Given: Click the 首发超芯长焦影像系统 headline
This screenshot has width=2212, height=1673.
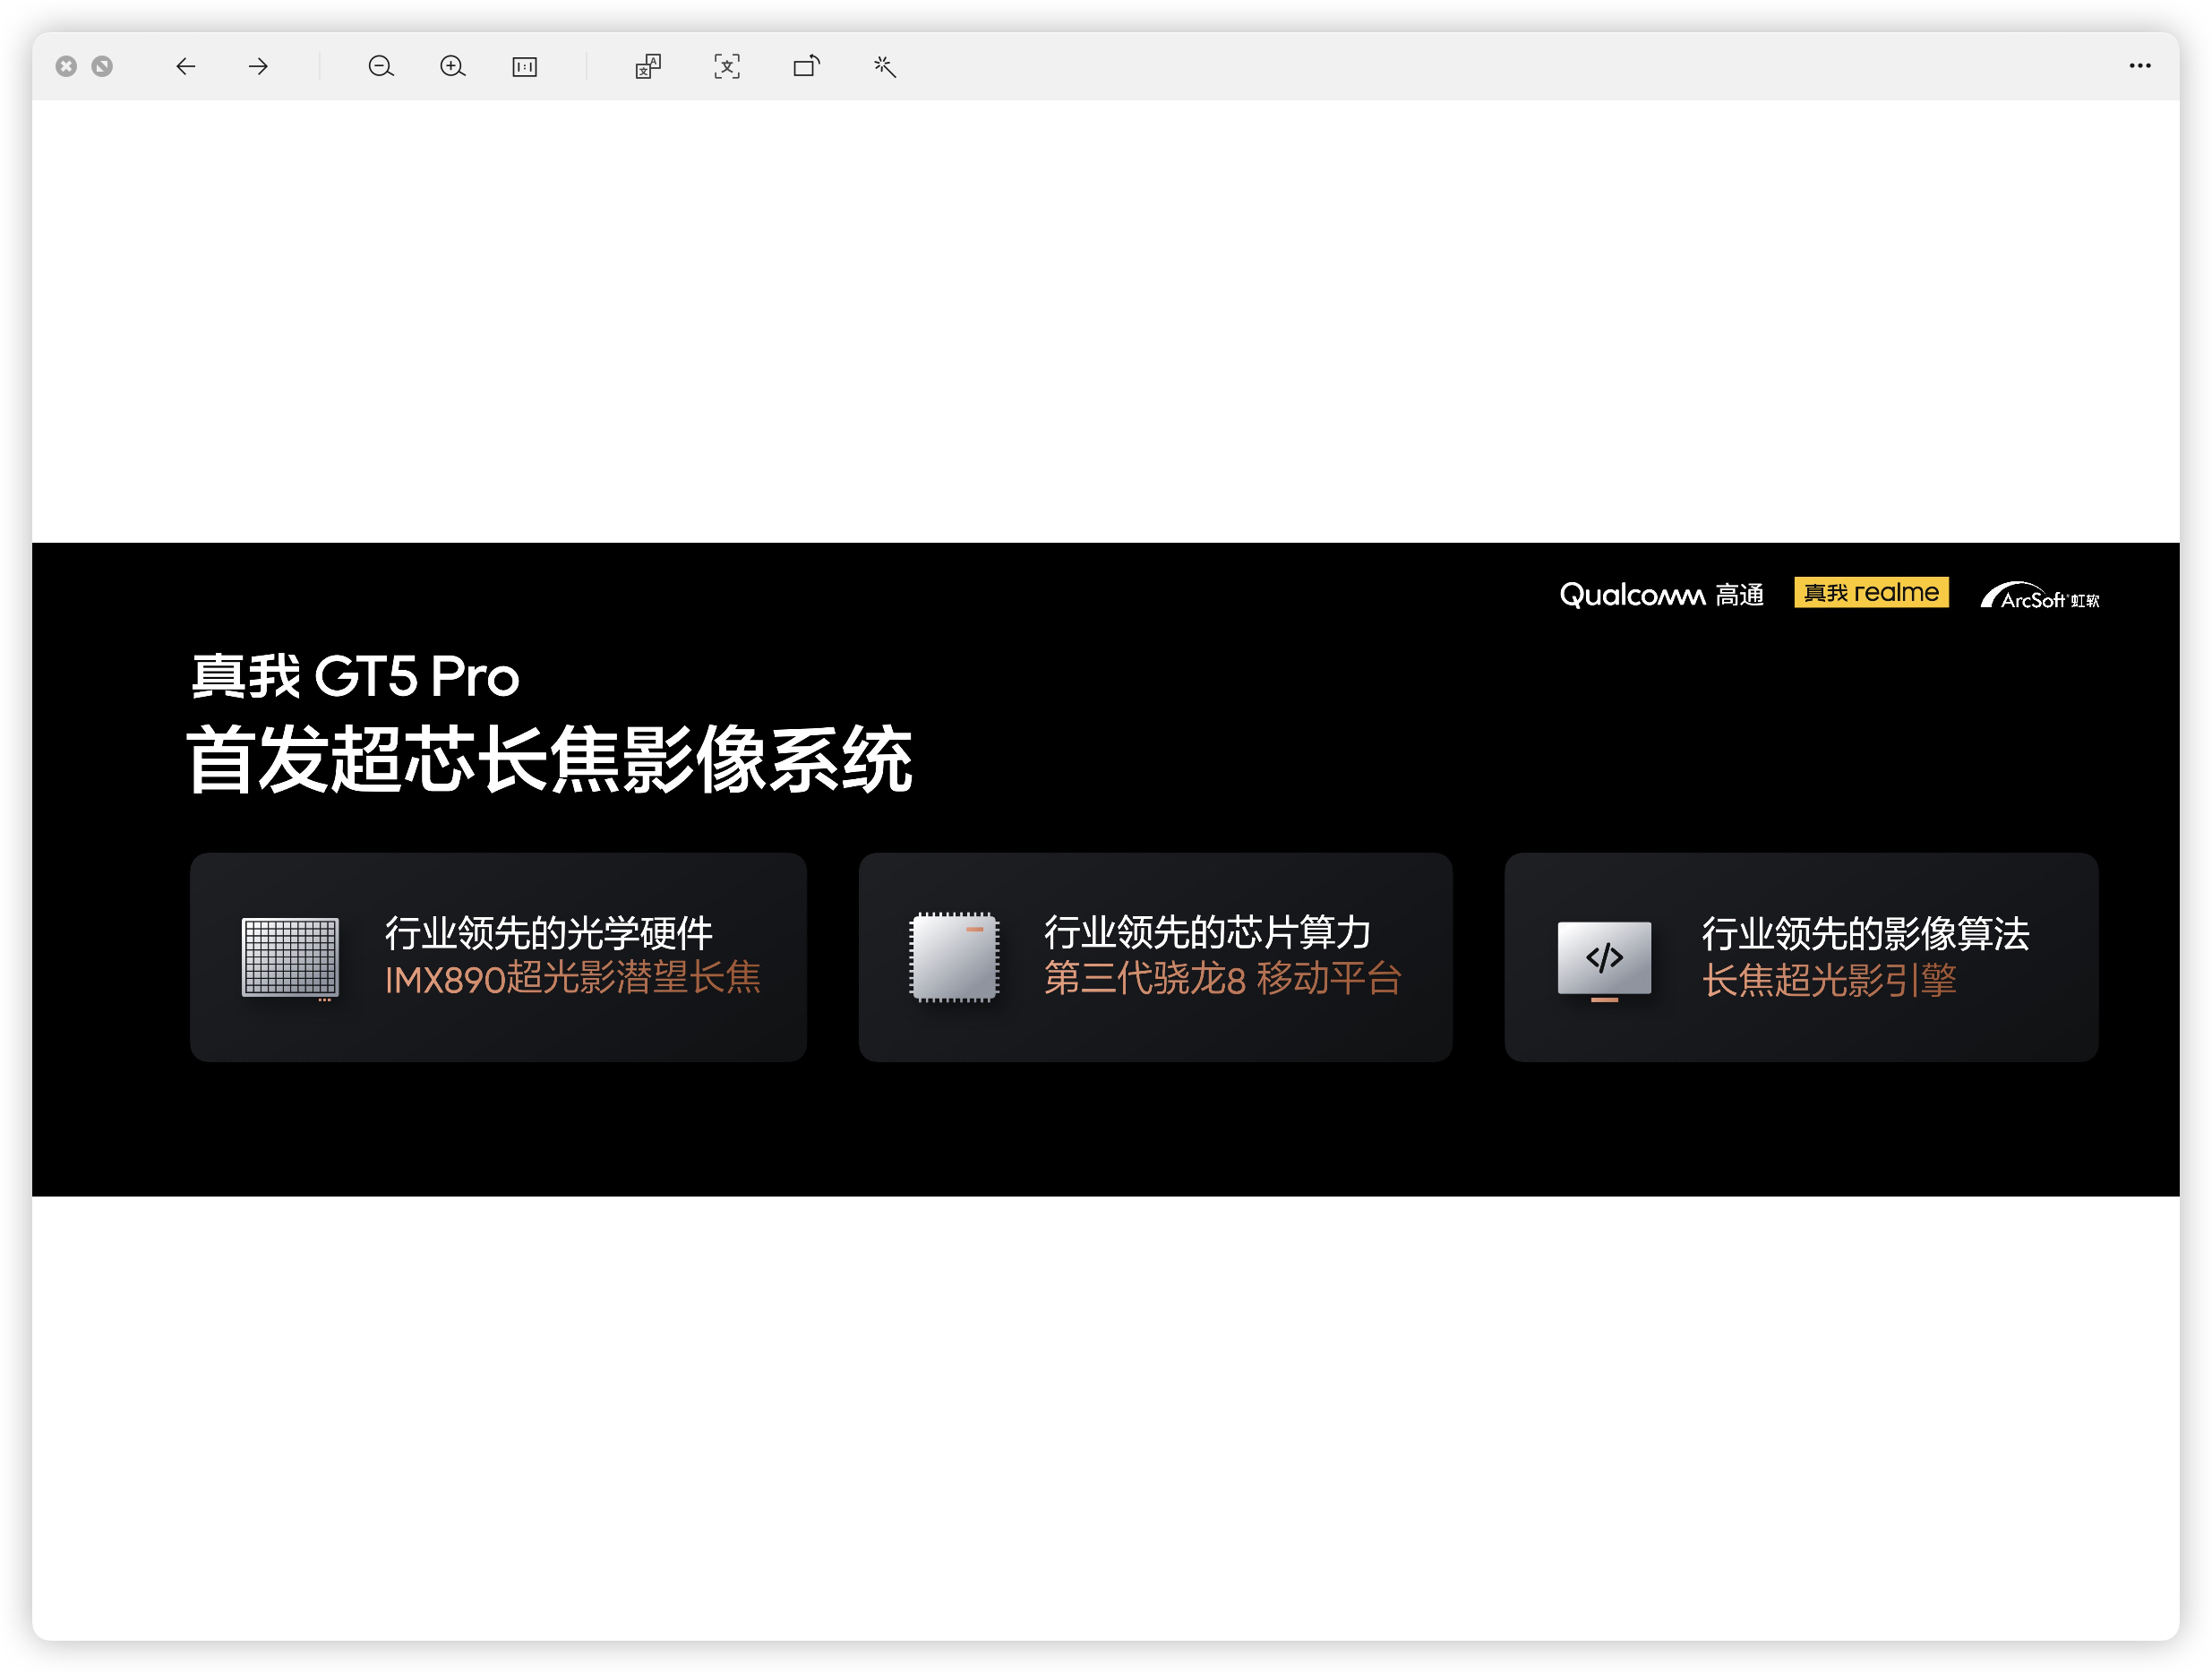Looking at the screenshot, I should click(x=549, y=760).
